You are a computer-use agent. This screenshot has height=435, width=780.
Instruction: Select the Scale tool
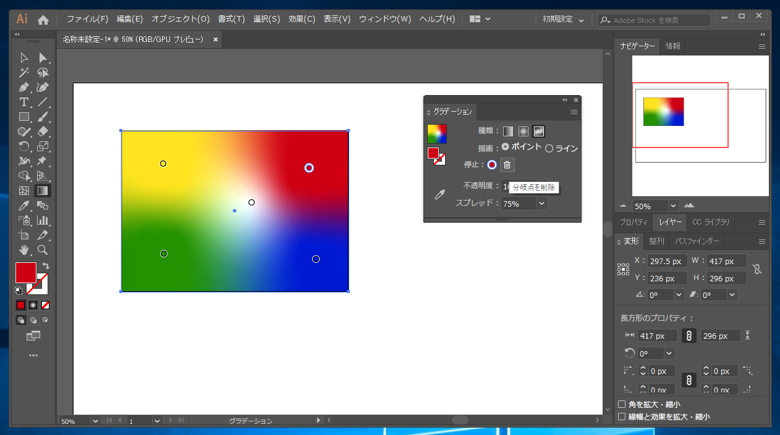[43, 146]
